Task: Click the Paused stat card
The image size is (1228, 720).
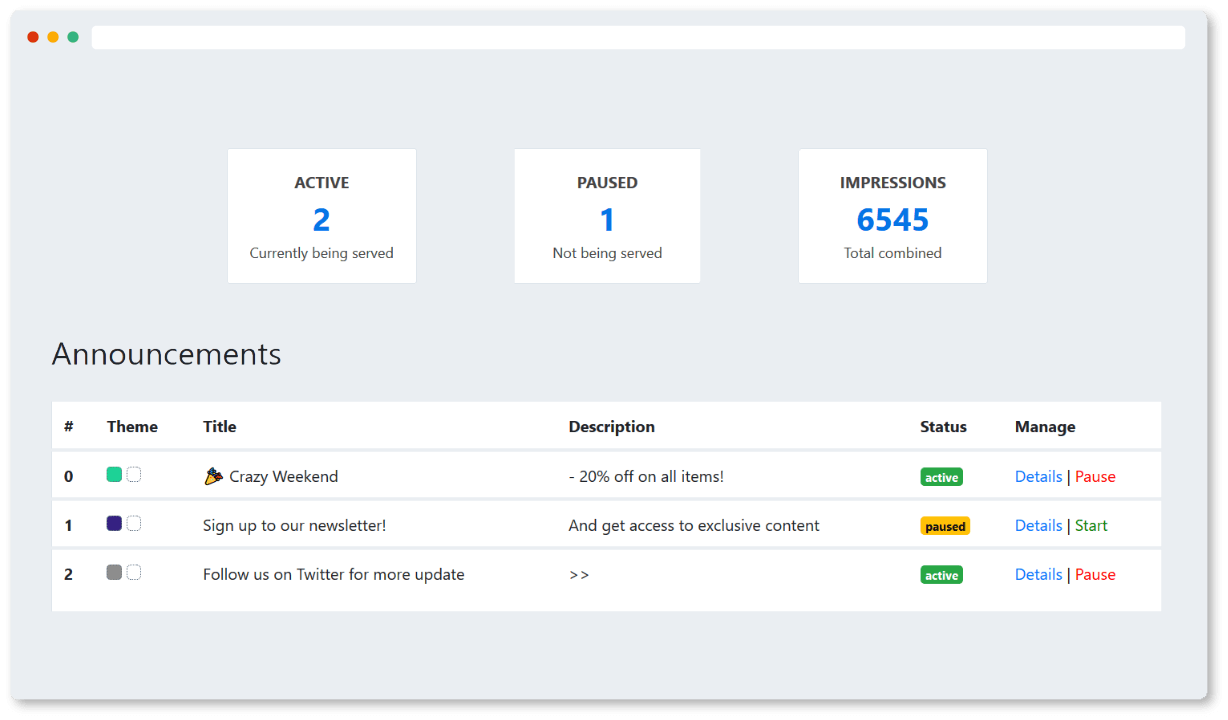Action: 607,216
